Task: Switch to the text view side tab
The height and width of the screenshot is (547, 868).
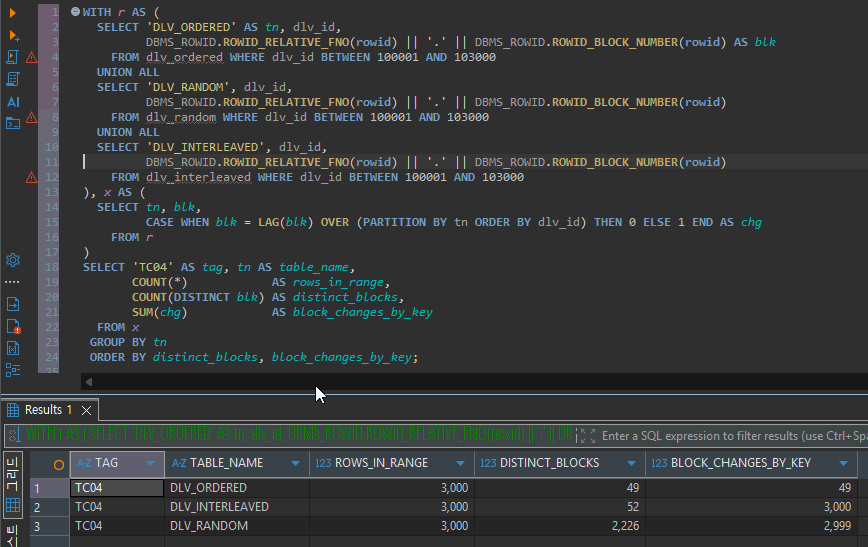Action: click(x=12, y=535)
